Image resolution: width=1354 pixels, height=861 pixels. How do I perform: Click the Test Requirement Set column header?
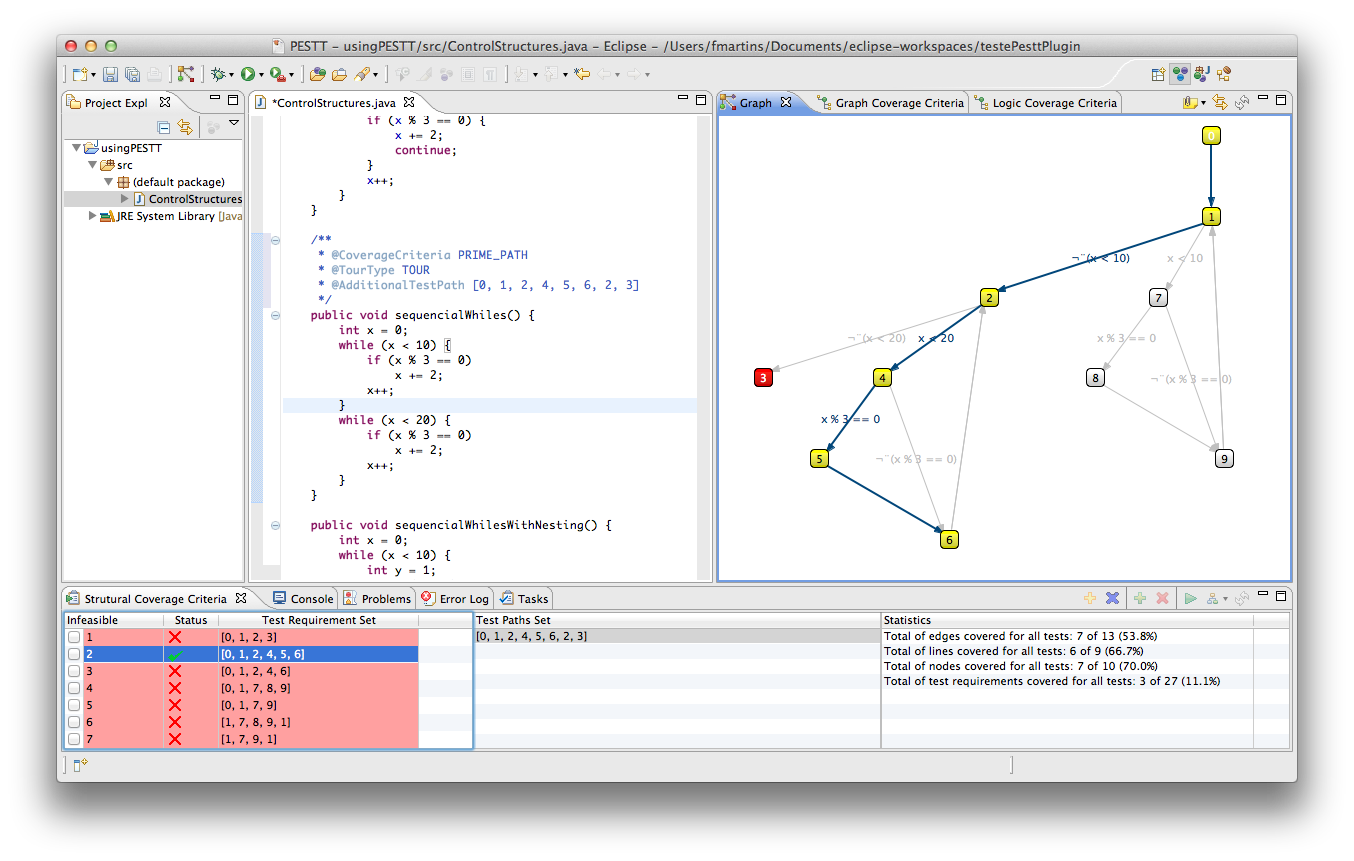[319, 620]
